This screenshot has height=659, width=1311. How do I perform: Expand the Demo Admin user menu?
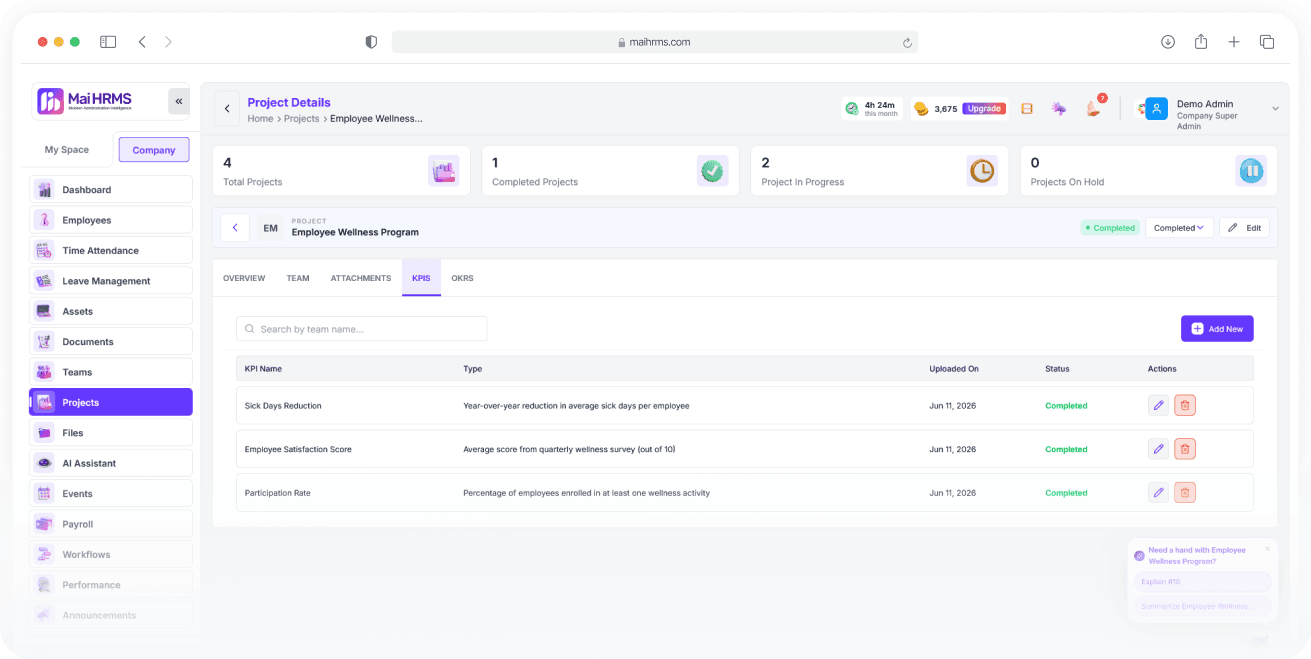[1275, 108]
